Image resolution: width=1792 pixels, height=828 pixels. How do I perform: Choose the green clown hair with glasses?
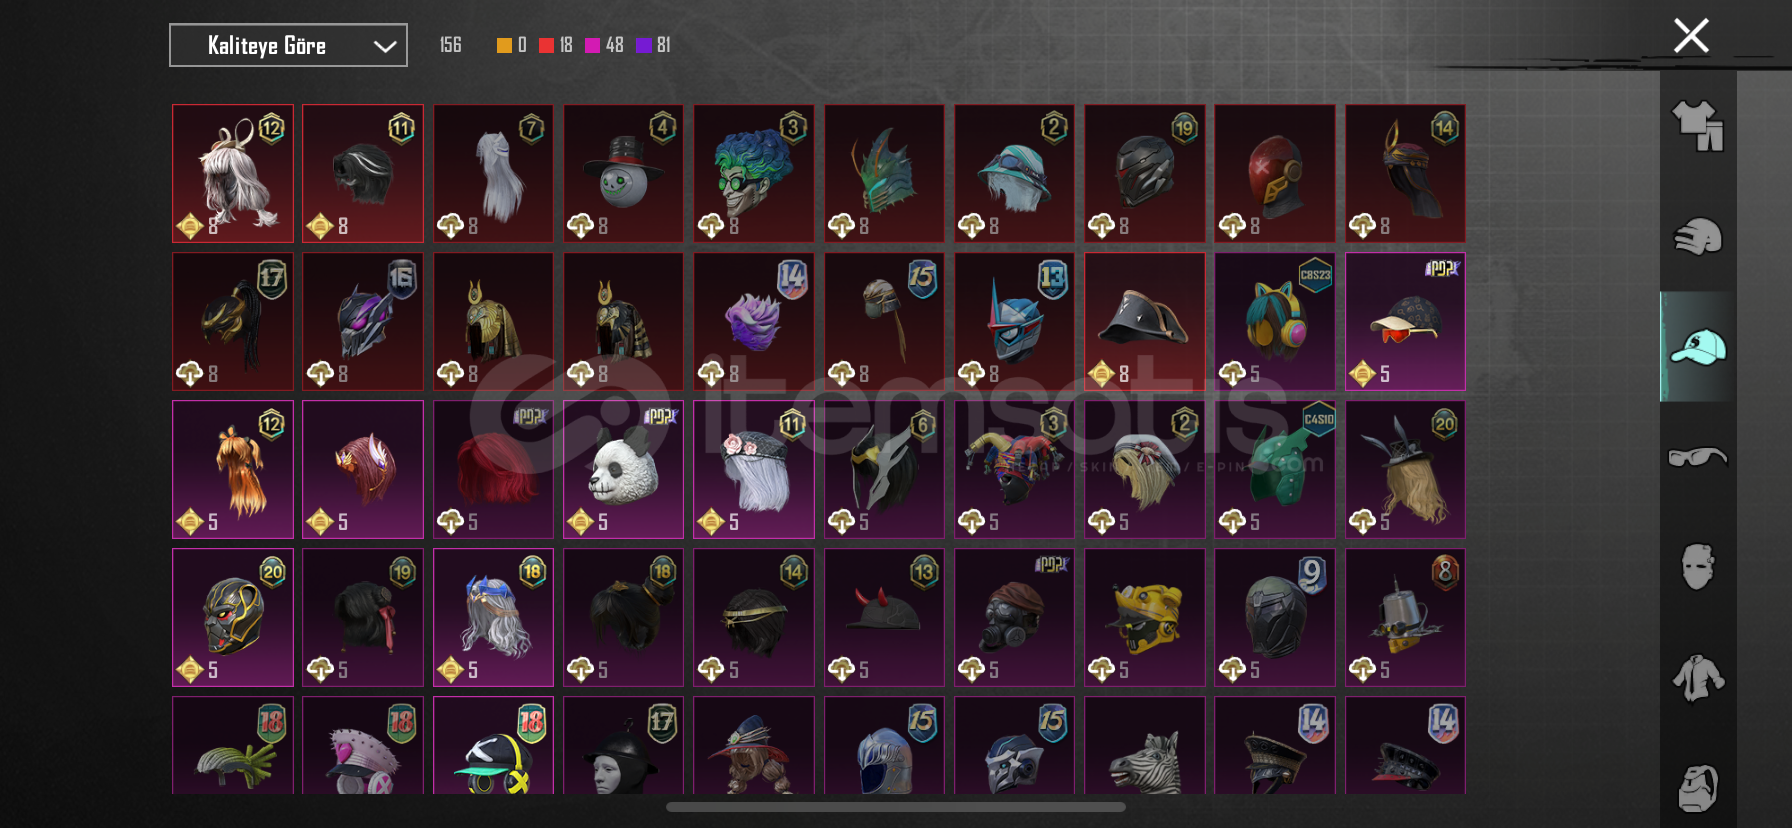754,173
